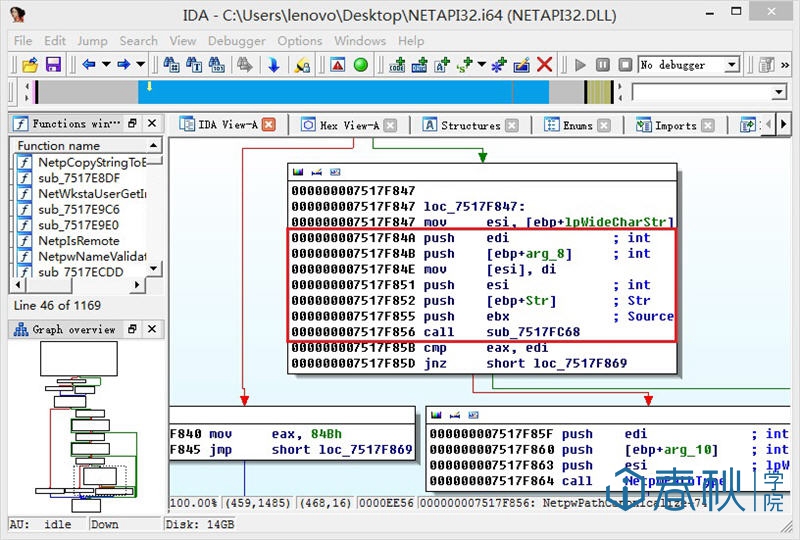Undock the Functions window panel
This screenshot has width=800, height=540.
tap(132, 123)
